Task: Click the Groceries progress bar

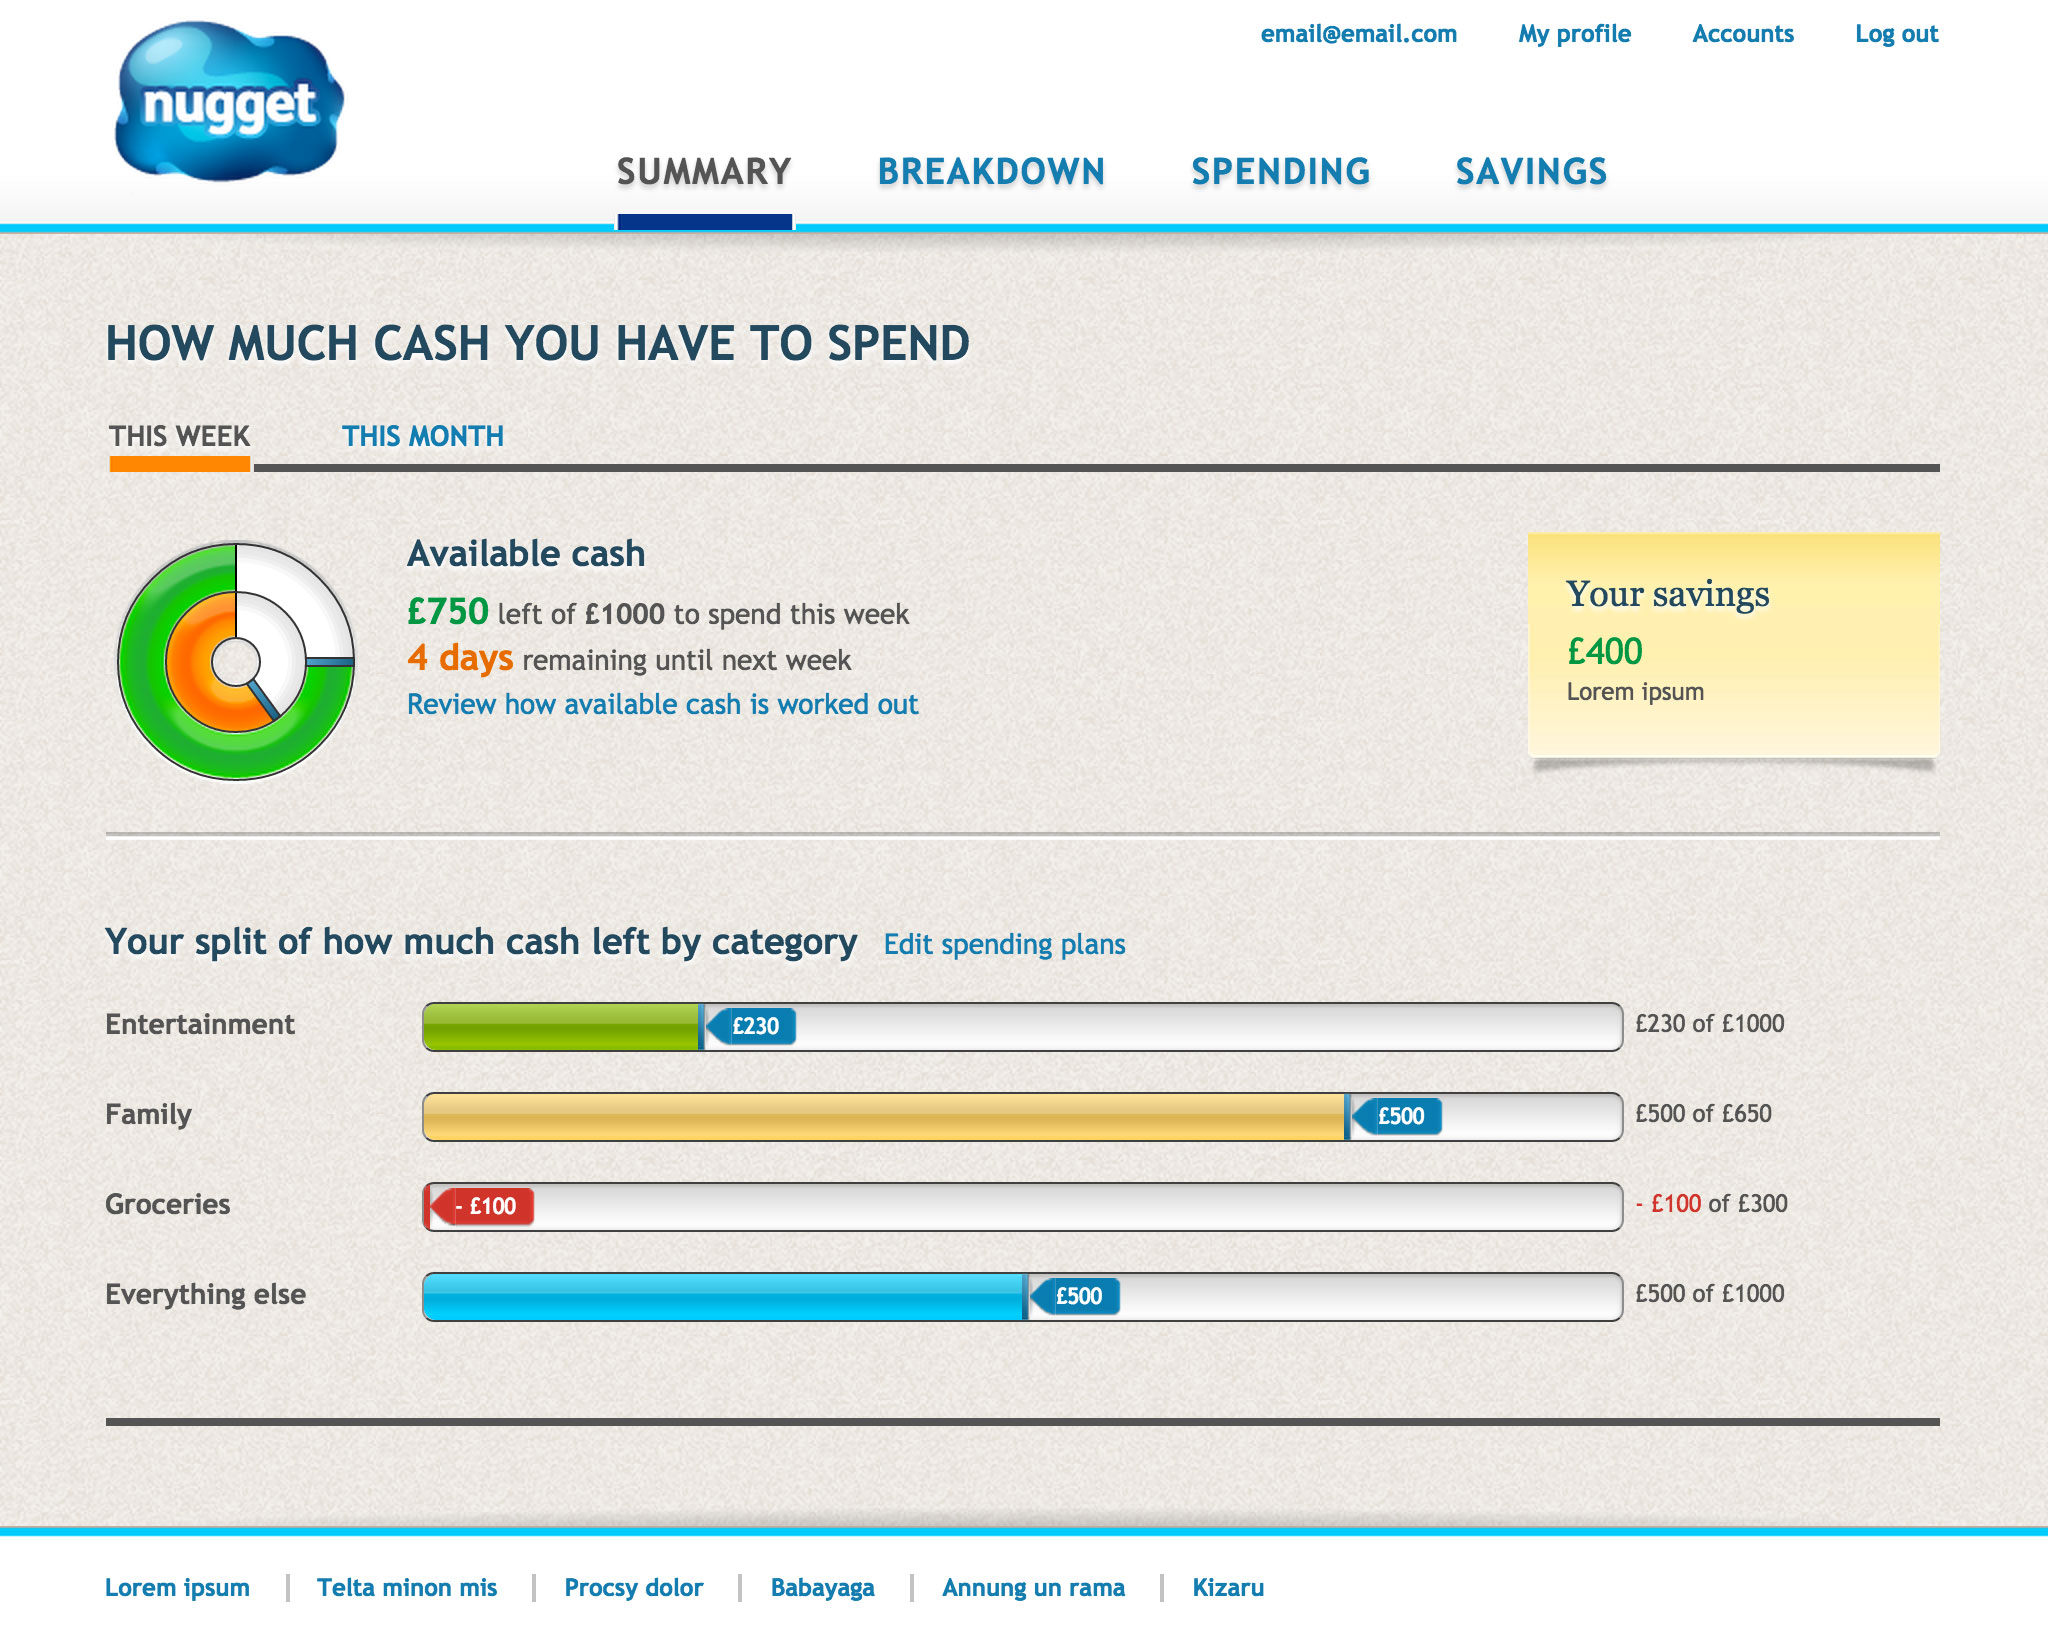Action: 1022,1207
